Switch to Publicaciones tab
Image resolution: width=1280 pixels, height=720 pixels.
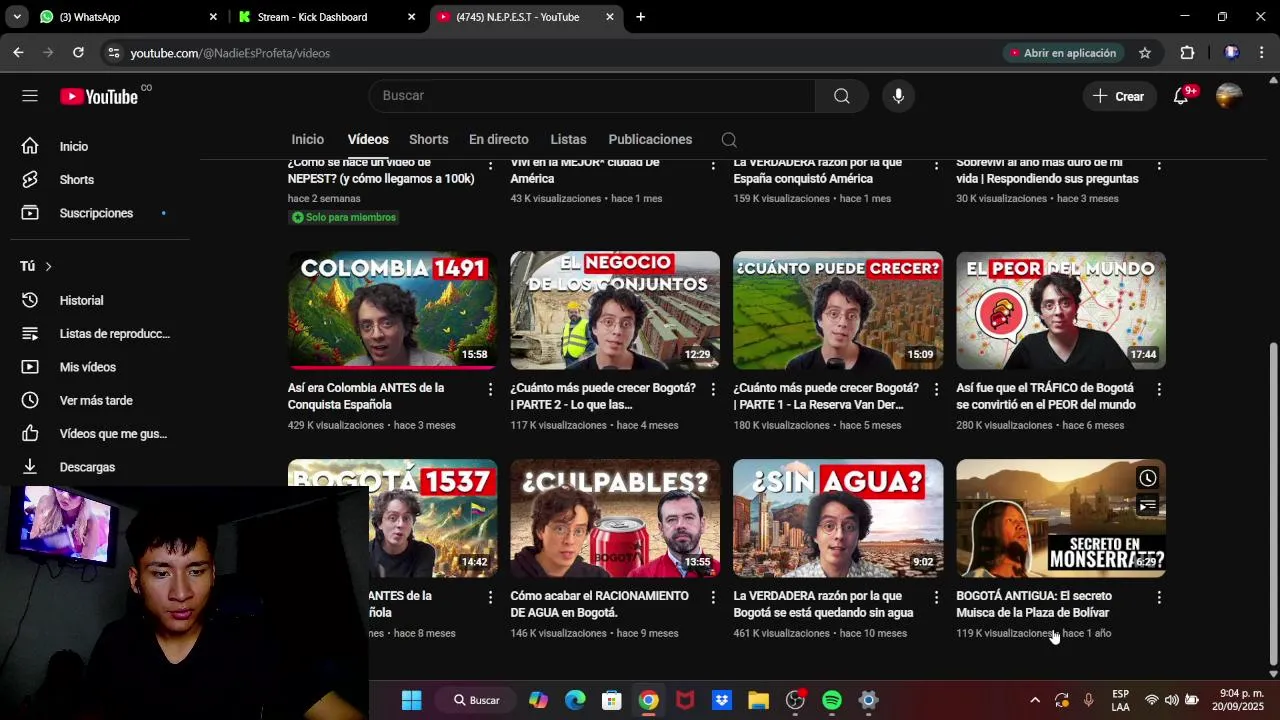(x=650, y=140)
